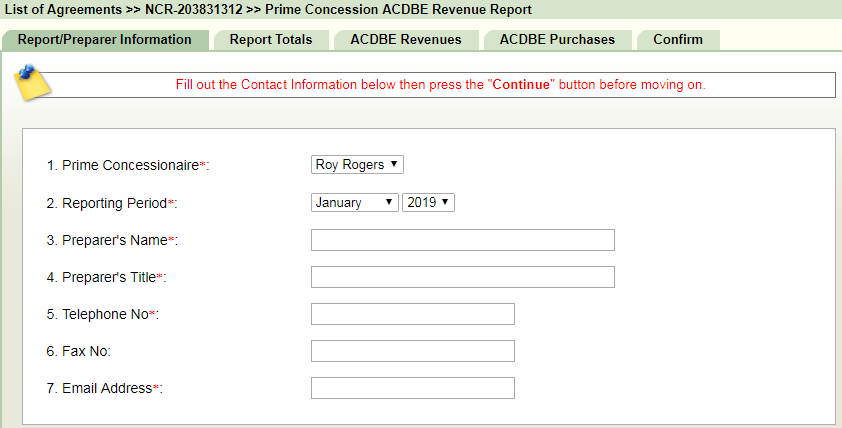Image resolution: width=842 pixels, height=428 pixels.
Task: Open the ACDBE Revenues tab
Action: pyautogui.click(x=405, y=40)
